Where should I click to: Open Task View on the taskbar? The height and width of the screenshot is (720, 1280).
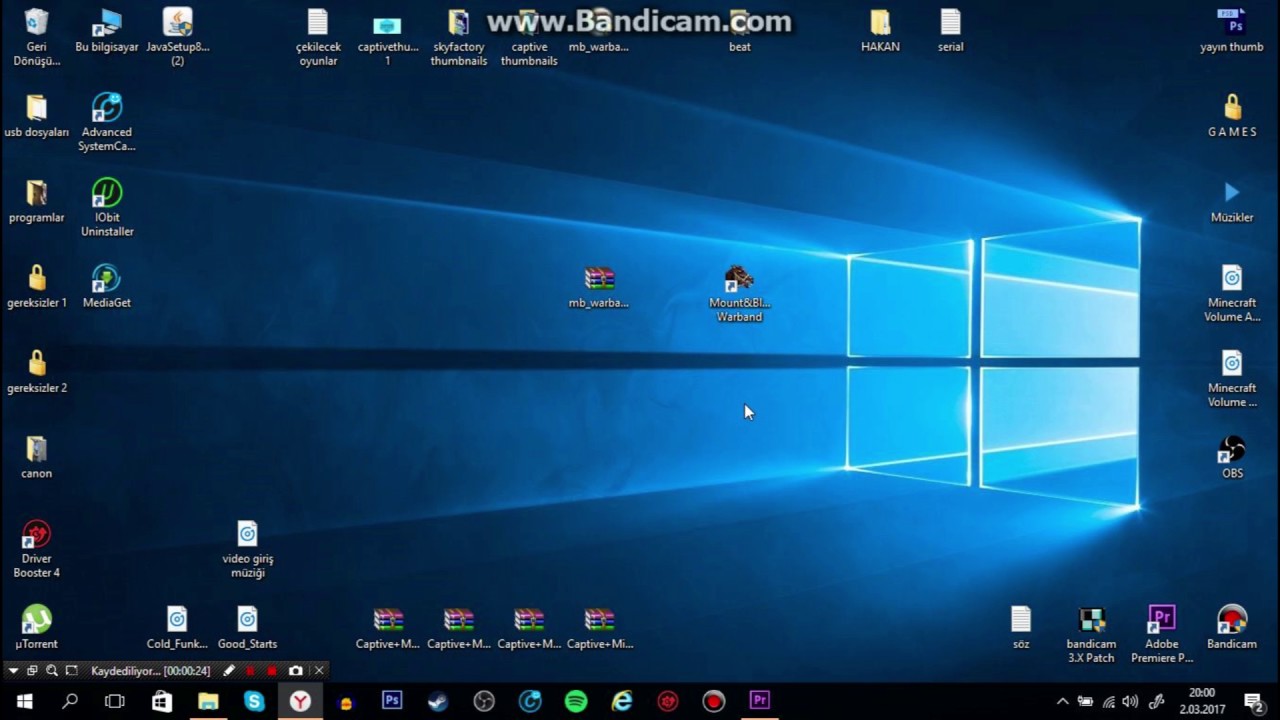coord(115,701)
